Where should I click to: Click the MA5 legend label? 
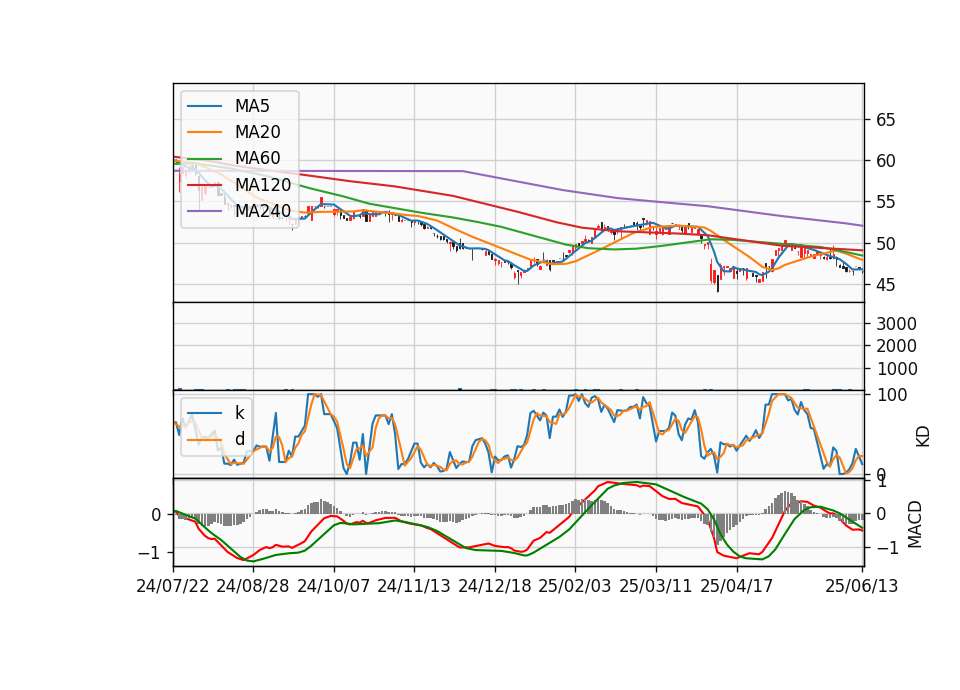tap(252, 106)
